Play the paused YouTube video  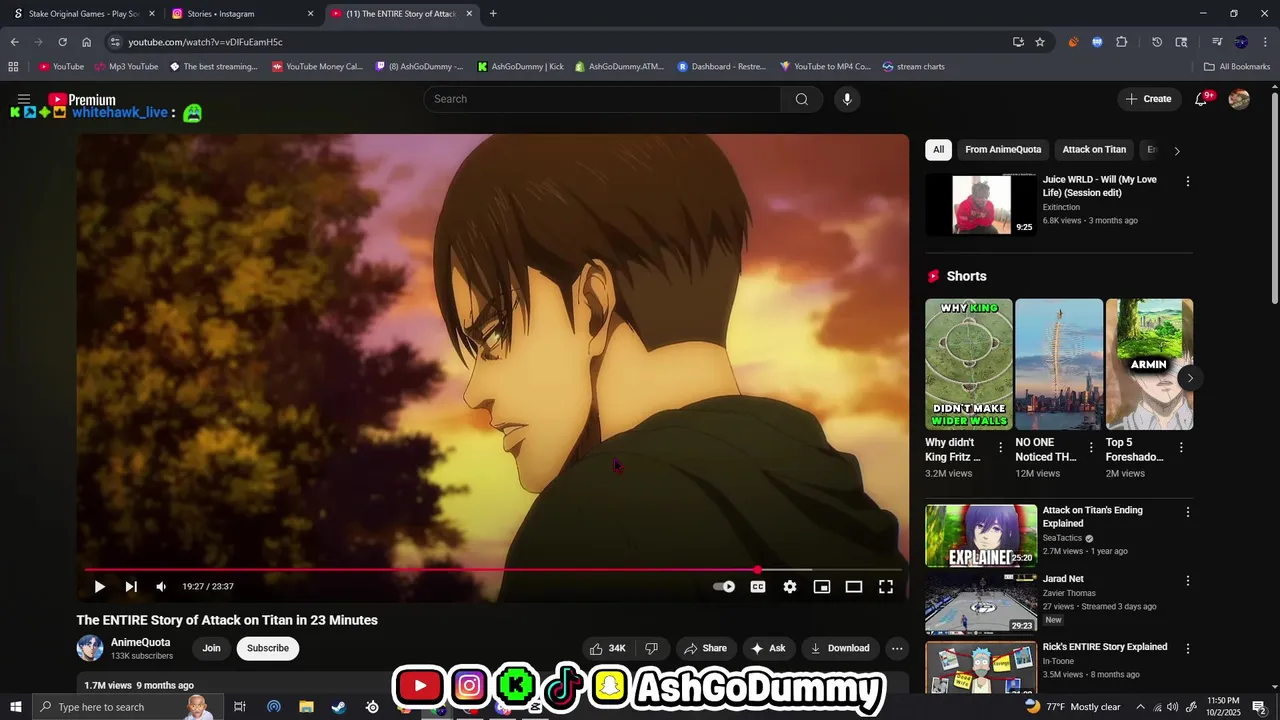coord(99,587)
